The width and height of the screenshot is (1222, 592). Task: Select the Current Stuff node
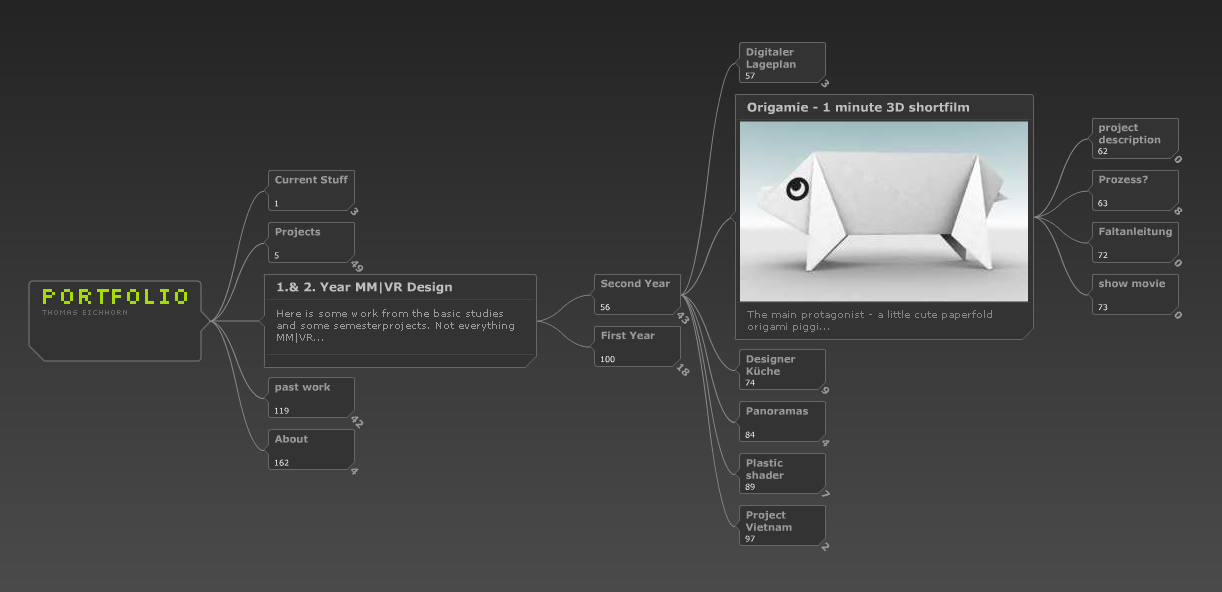(x=311, y=191)
